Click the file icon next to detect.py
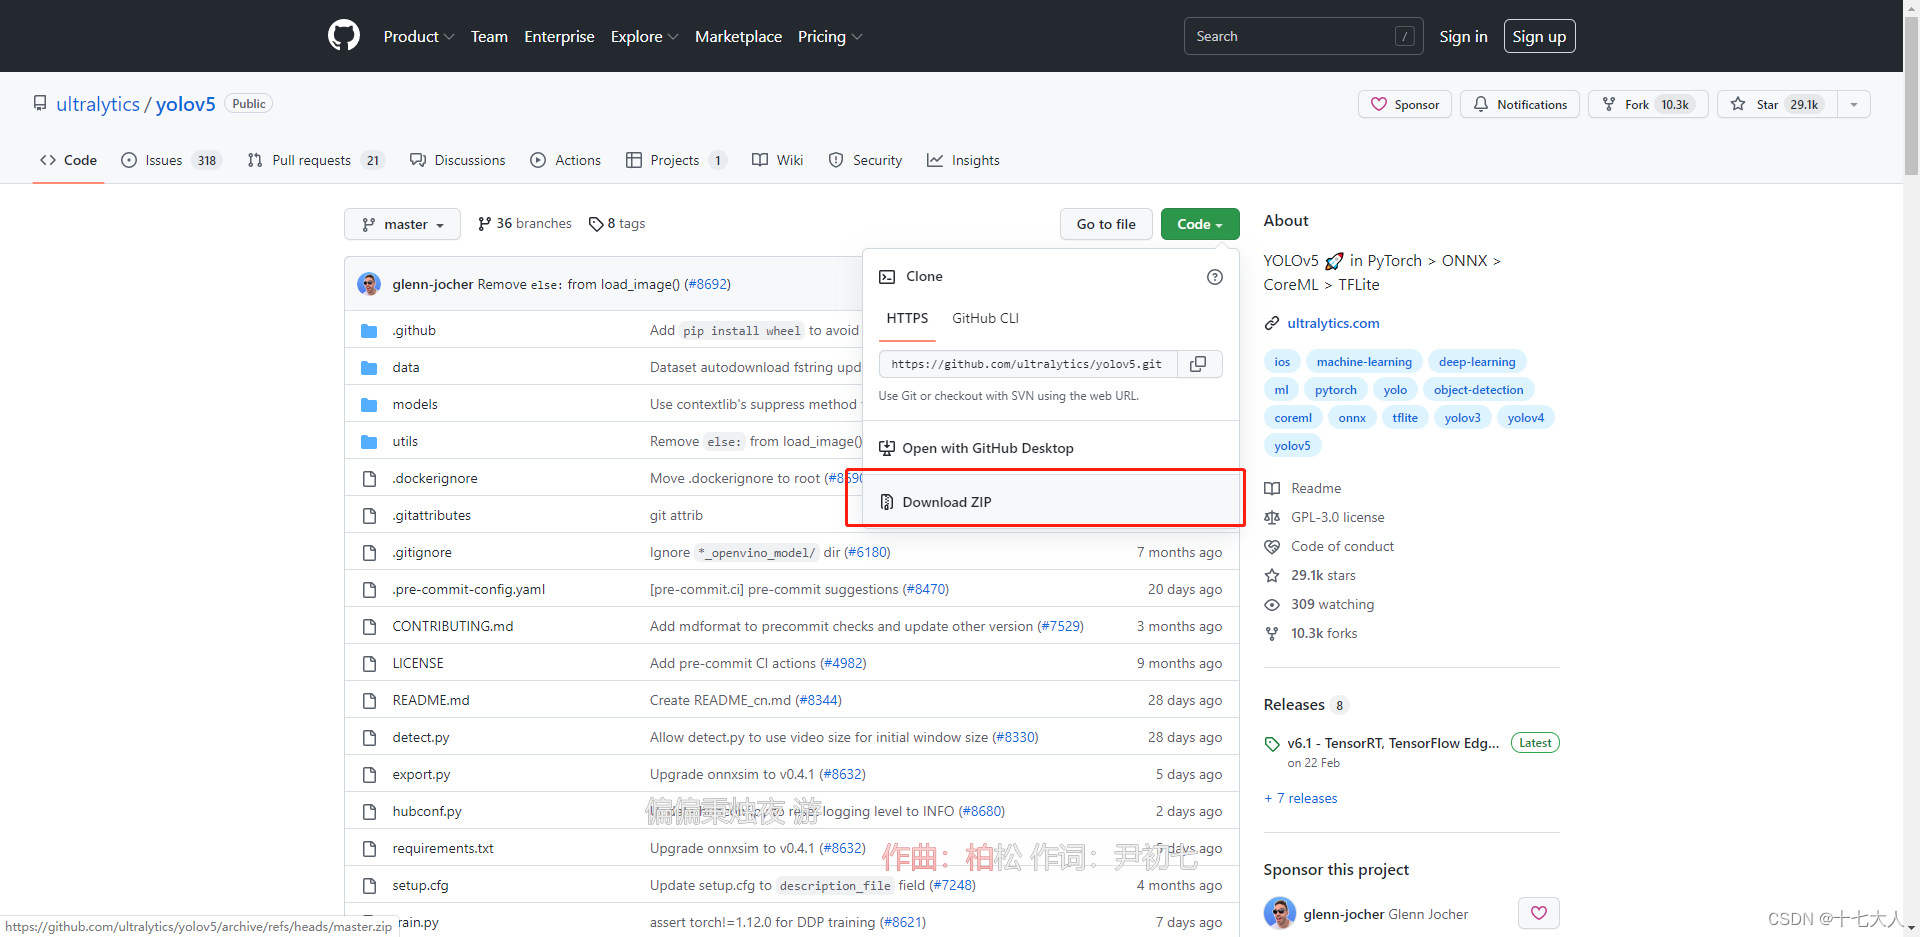1920x937 pixels. 370,738
